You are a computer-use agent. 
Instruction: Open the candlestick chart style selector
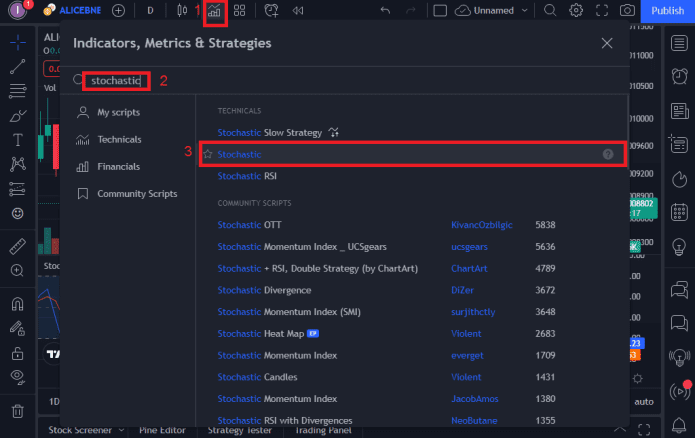coord(182,11)
